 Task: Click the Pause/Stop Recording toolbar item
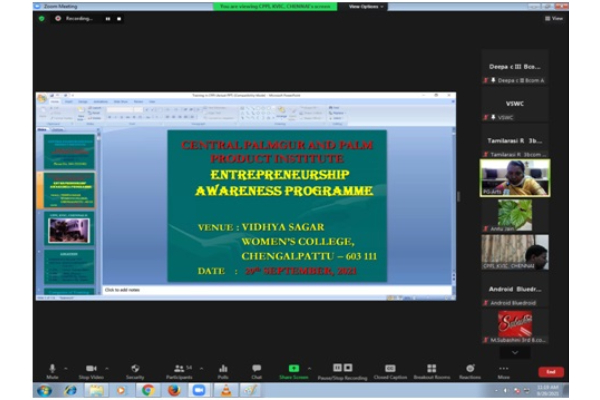(x=342, y=369)
